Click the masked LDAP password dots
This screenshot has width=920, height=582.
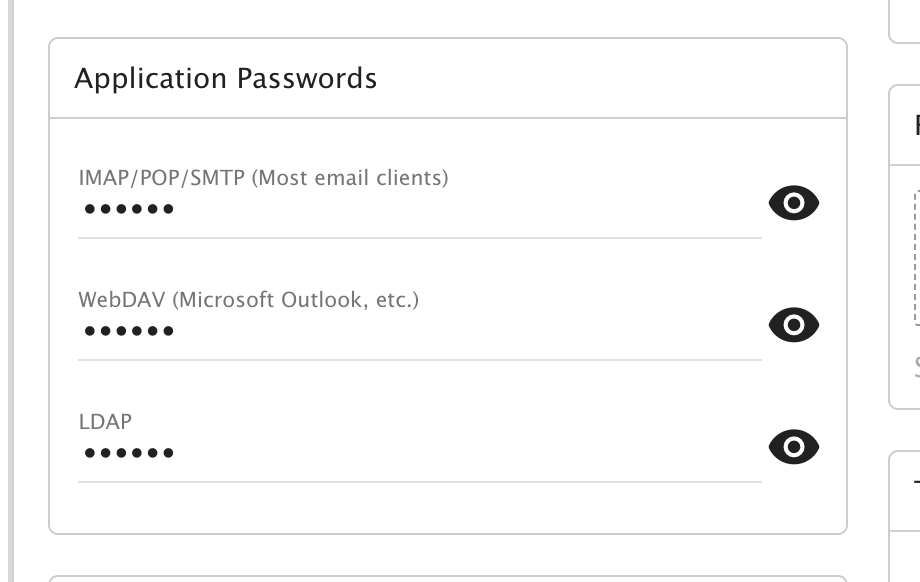(129, 453)
